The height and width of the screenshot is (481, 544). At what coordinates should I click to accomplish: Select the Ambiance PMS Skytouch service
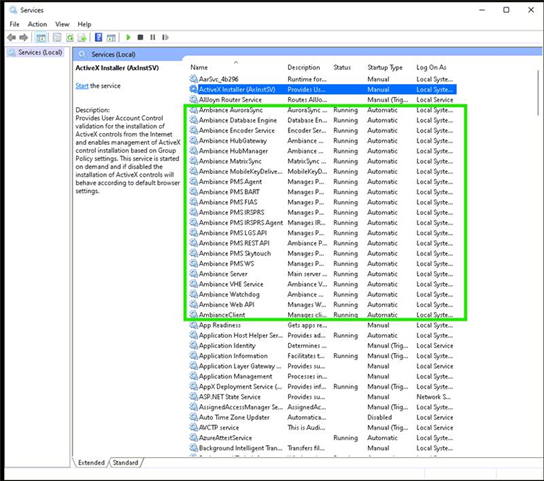pyautogui.click(x=323, y=253)
